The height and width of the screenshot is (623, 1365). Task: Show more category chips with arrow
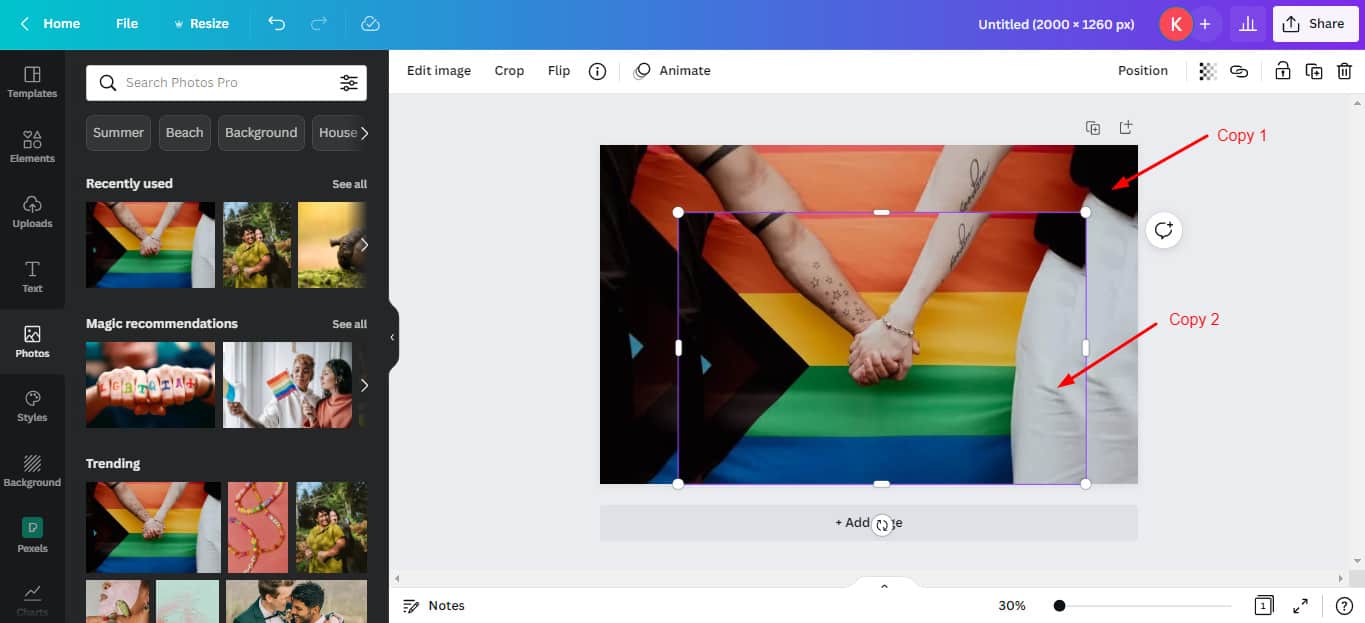[x=365, y=132]
